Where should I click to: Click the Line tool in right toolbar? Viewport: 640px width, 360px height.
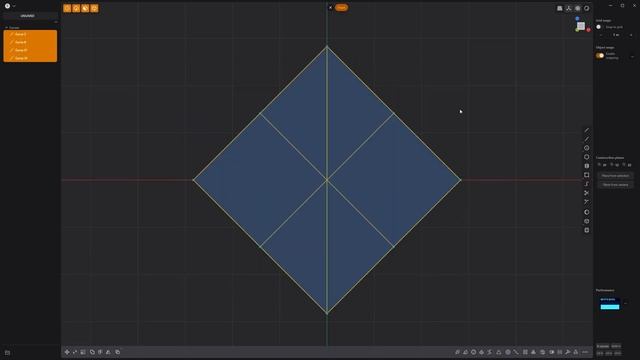pos(587,130)
